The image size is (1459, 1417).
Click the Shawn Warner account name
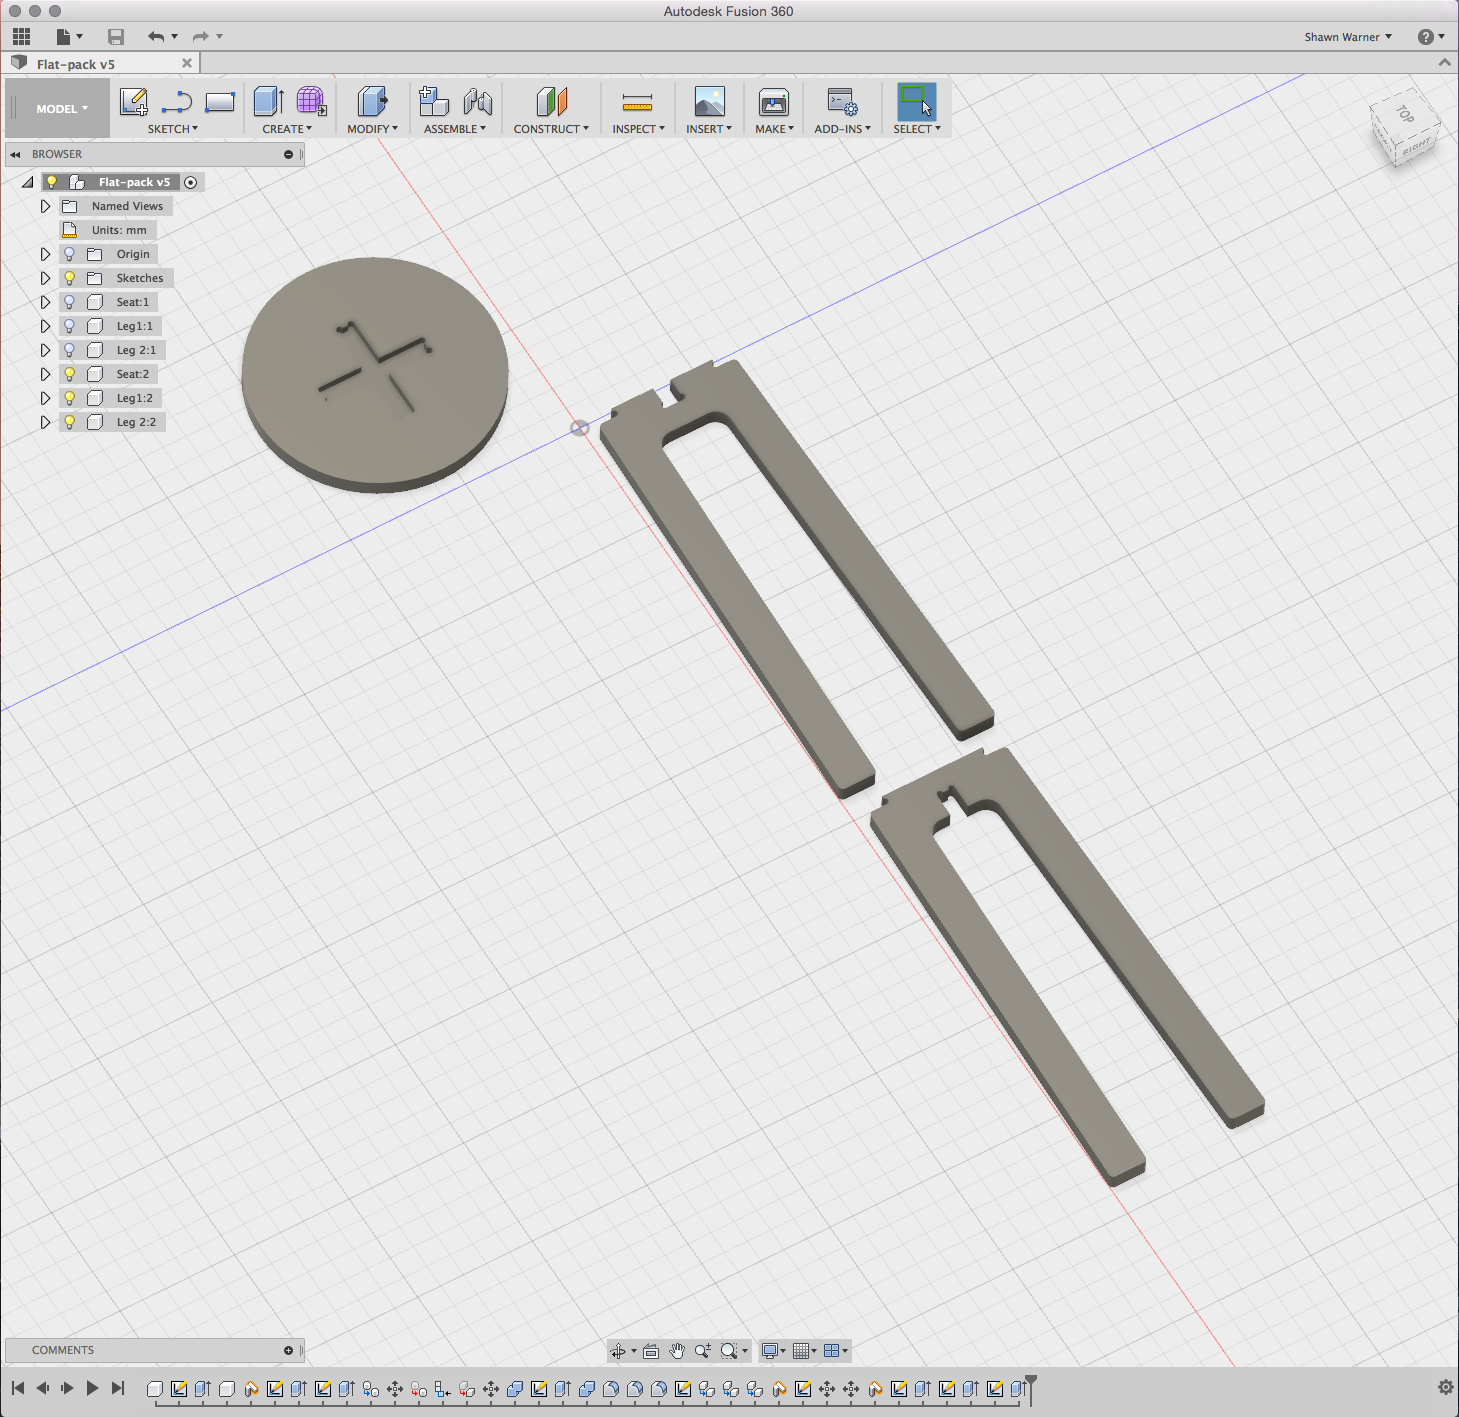[x=1342, y=37]
